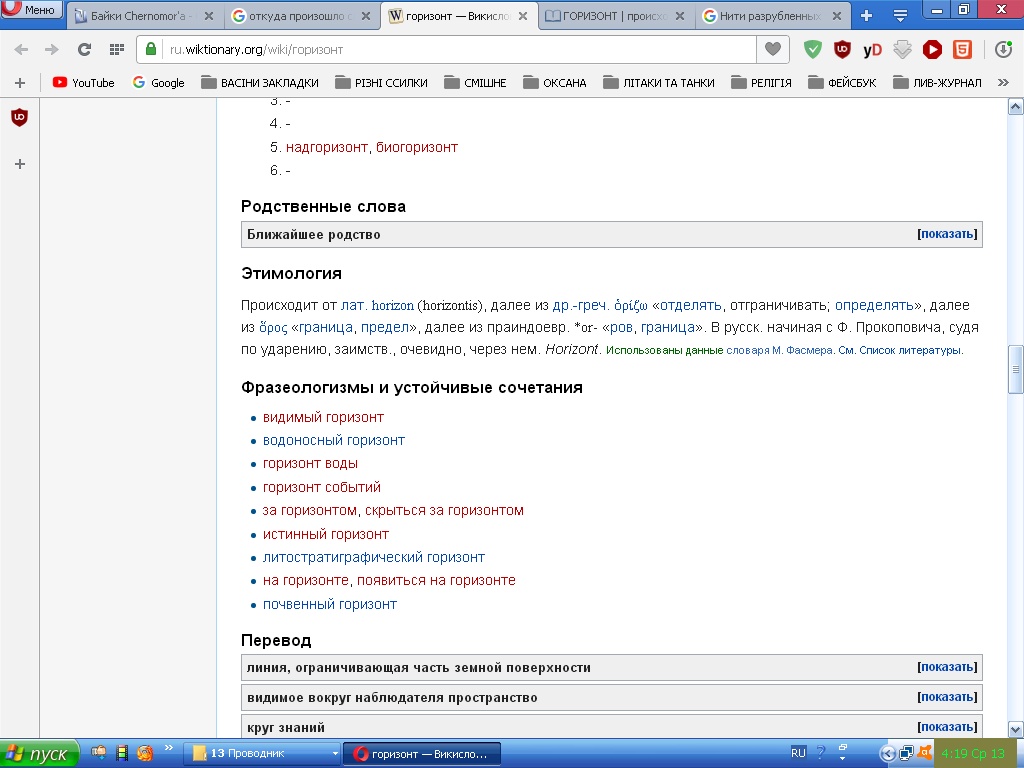Image resolution: width=1024 pixels, height=768 pixels.
Task: Click the yD extension icon
Action: point(872,50)
